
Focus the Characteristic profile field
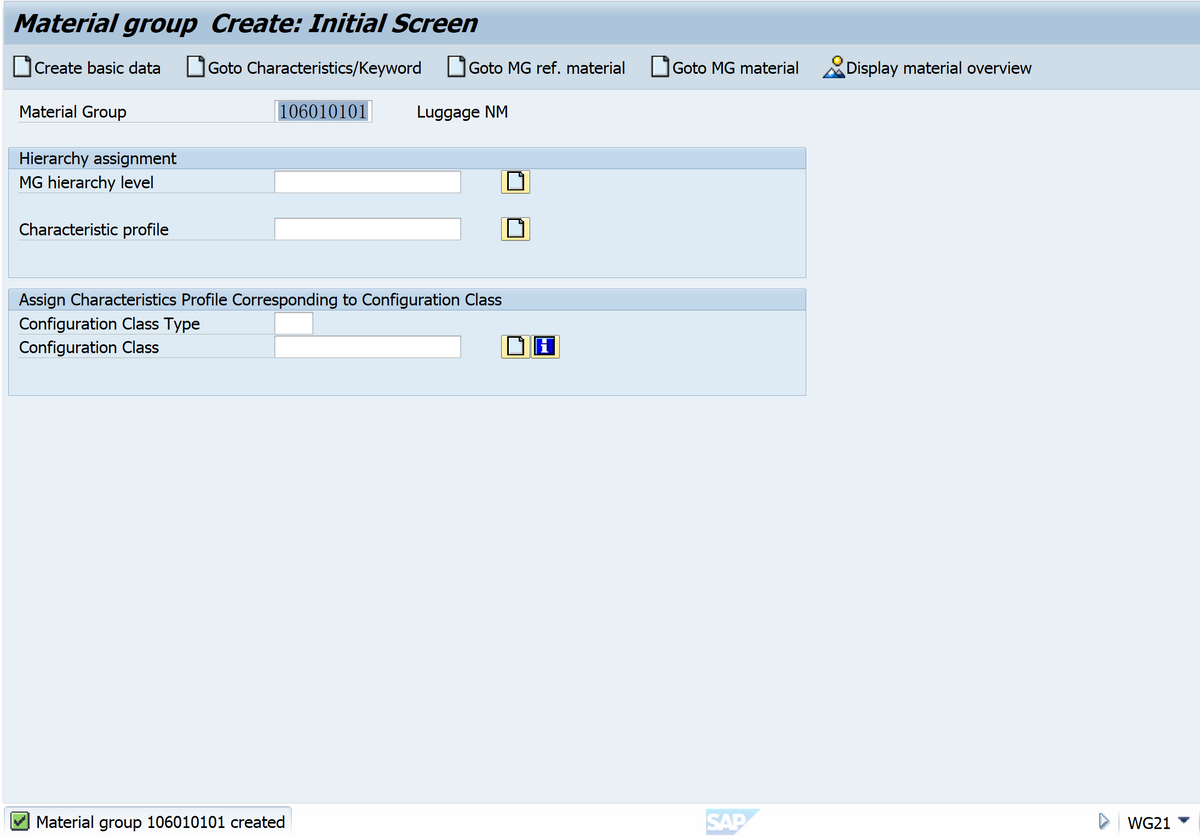(x=368, y=229)
